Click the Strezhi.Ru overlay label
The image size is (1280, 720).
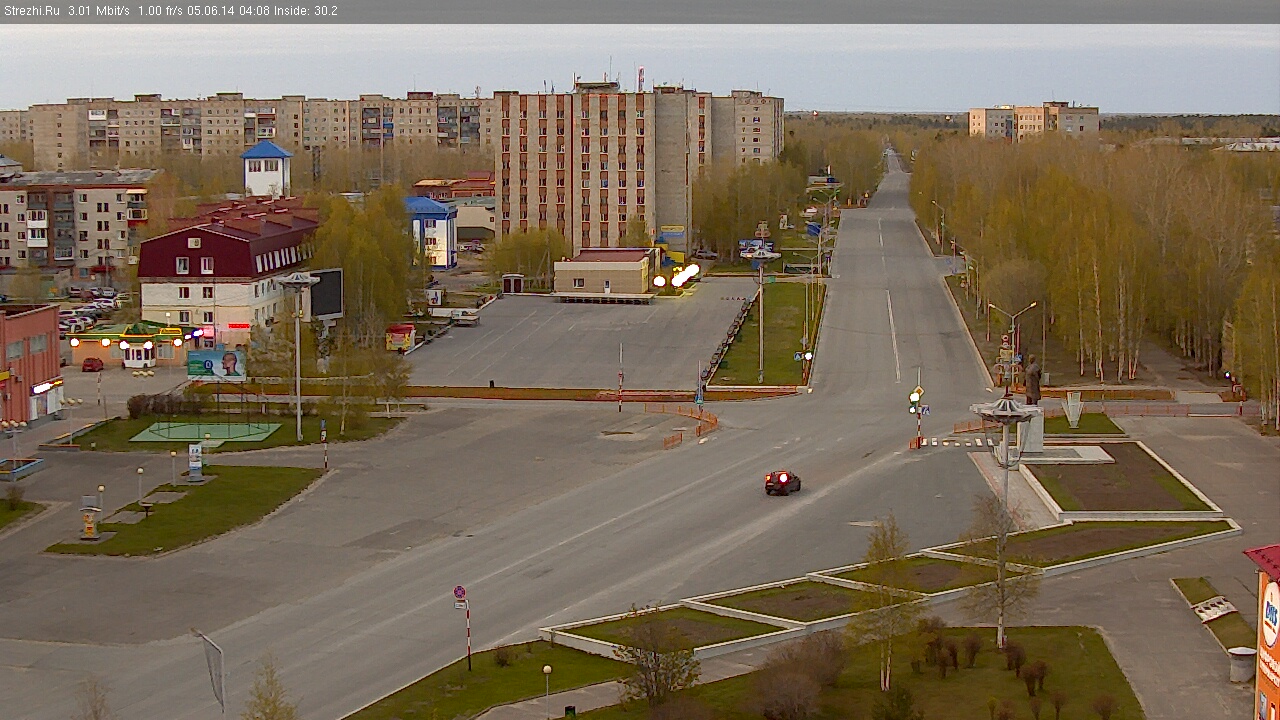click(x=32, y=11)
